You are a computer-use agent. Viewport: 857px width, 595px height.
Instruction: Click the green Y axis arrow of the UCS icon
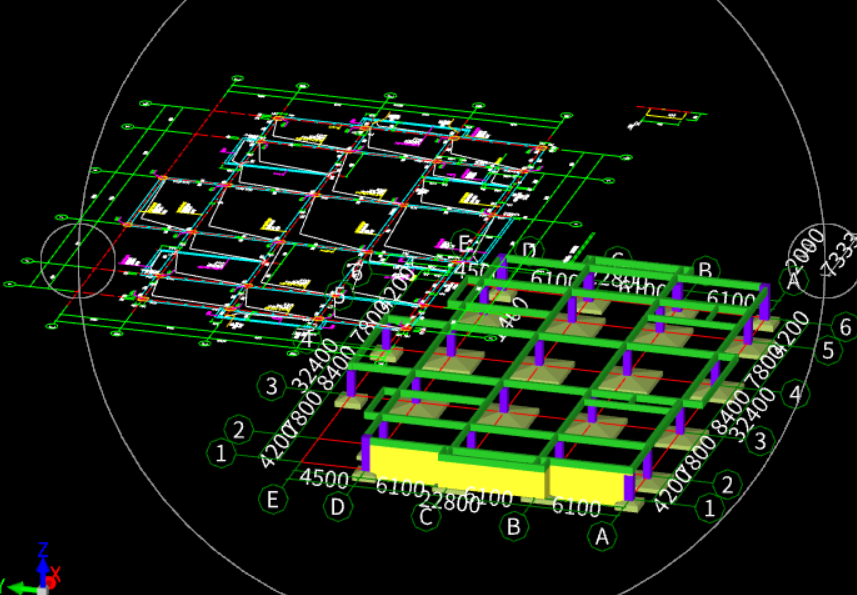tap(22, 588)
